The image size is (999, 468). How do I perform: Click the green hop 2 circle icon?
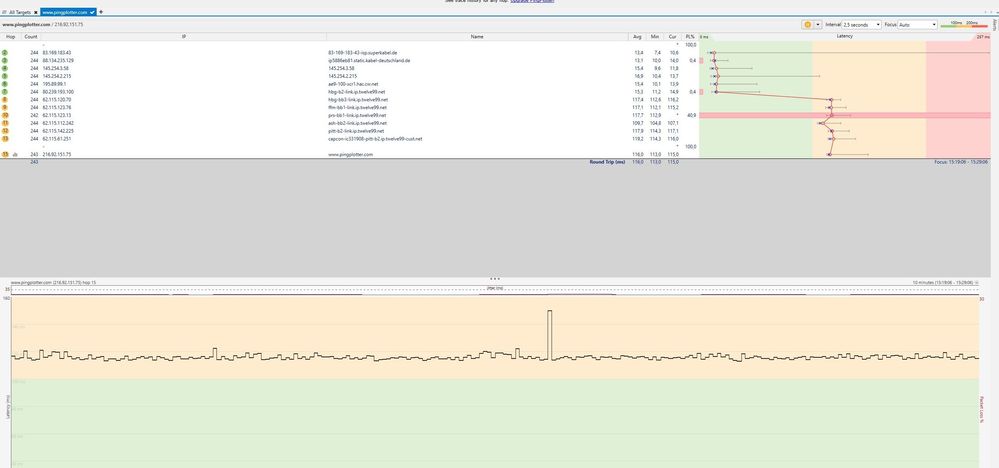click(5, 52)
